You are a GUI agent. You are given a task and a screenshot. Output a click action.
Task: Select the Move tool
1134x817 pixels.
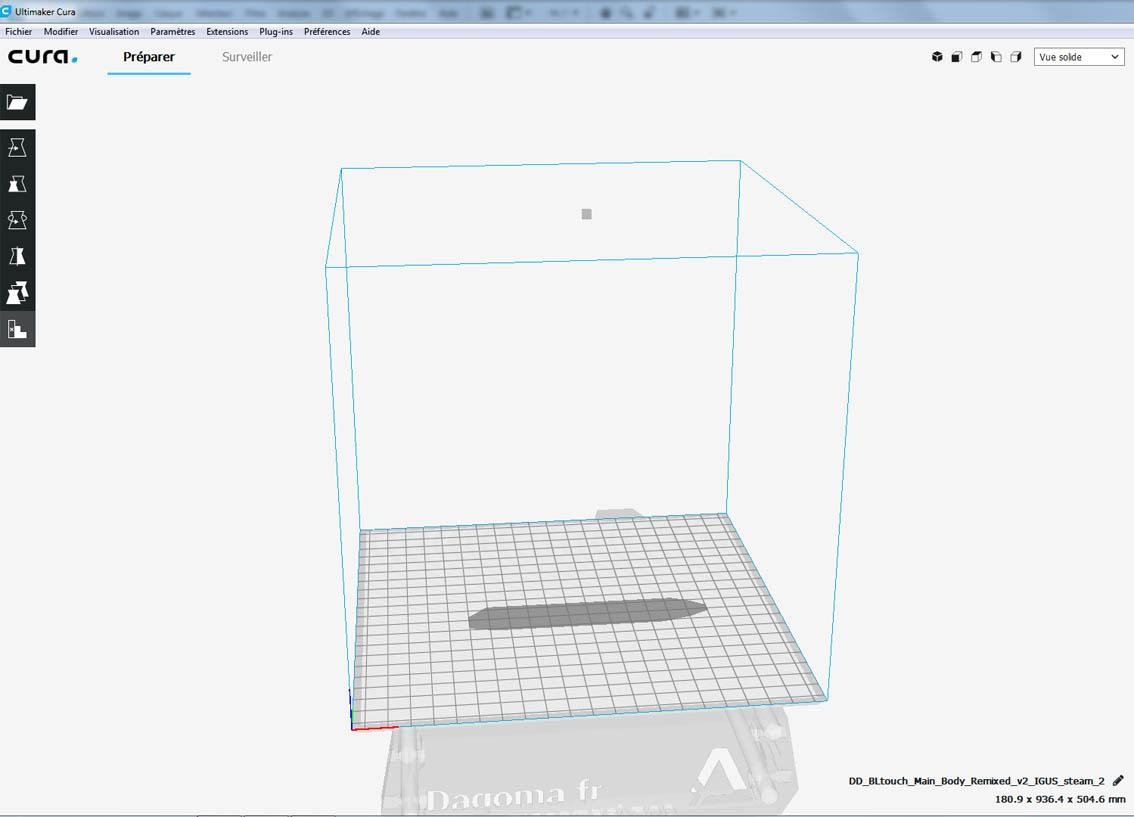coord(17,147)
